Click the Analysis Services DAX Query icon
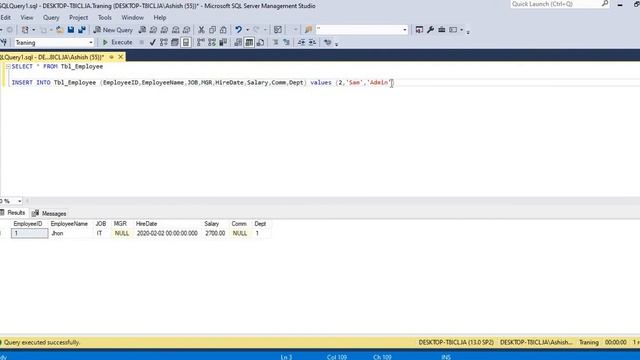The height and width of the screenshot is (360, 640). (x=187, y=30)
